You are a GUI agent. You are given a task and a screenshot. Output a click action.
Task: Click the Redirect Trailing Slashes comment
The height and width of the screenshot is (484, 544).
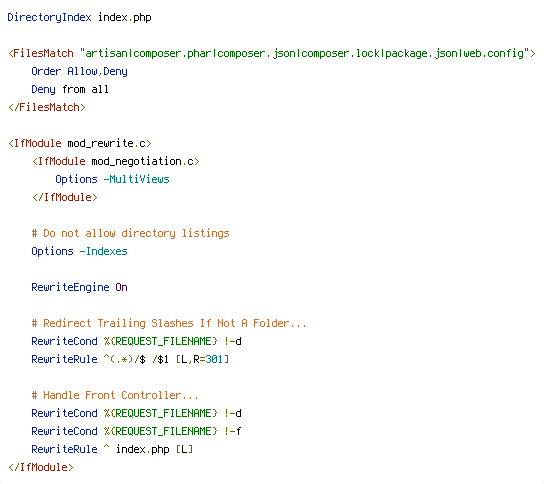tap(169, 323)
